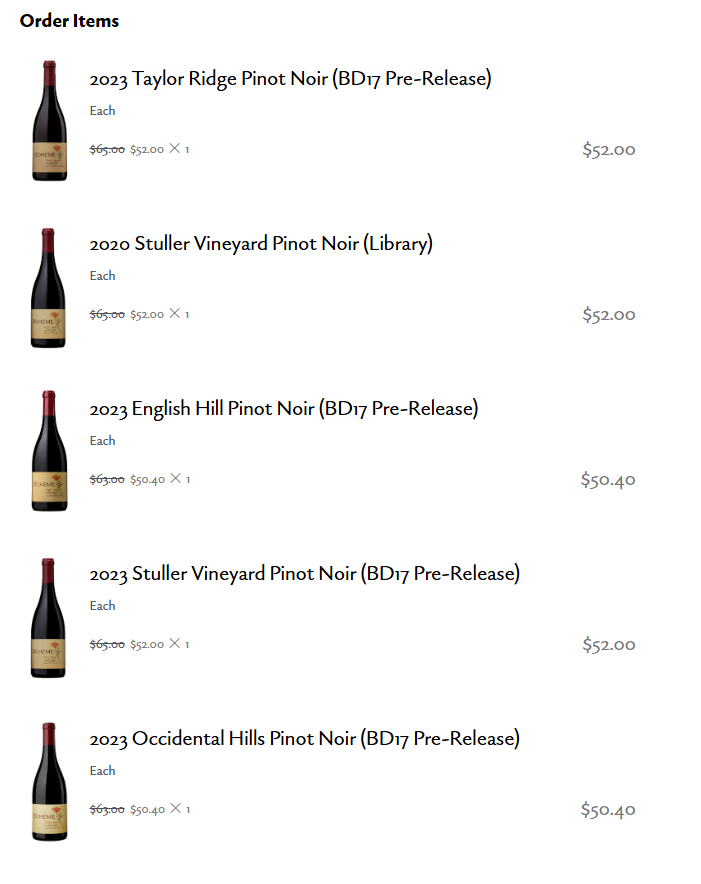View the 2023 Stuller Vineyard Pre-Release bottle image
This screenshot has height=884, width=701.
click(48, 617)
